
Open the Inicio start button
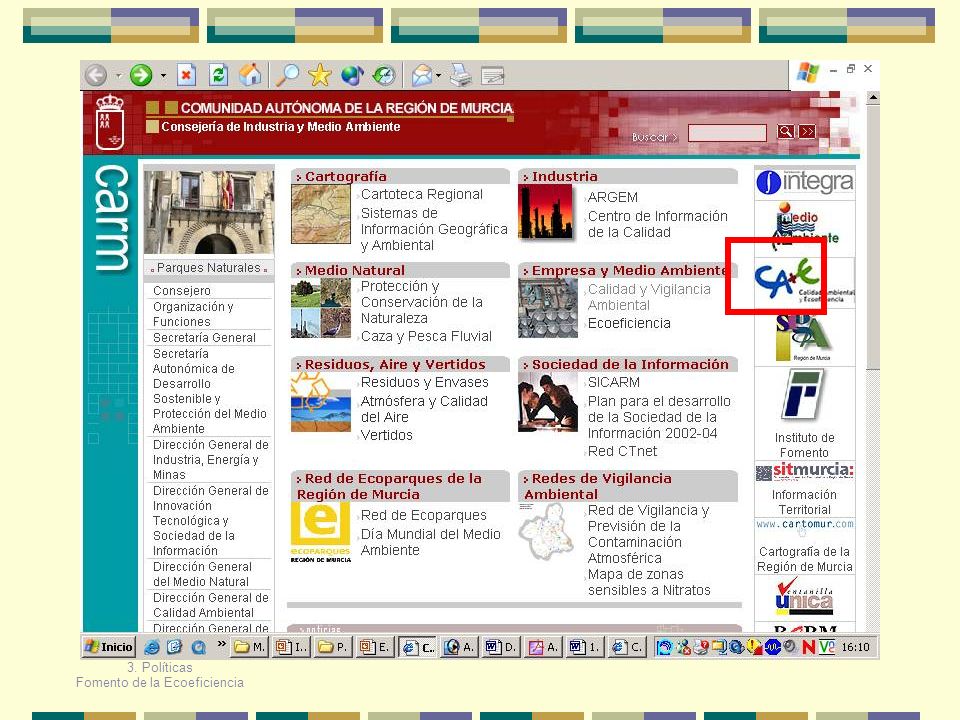109,647
